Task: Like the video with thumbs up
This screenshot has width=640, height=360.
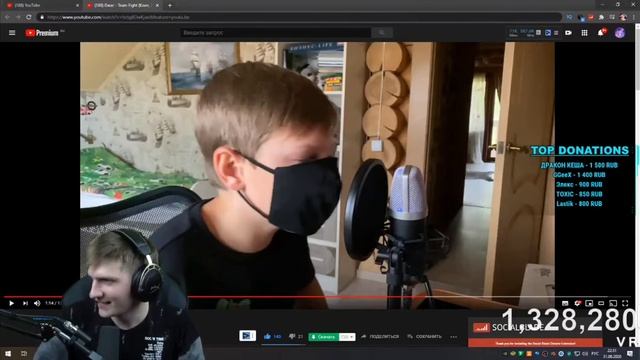Action: pyautogui.click(x=273, y=337)
